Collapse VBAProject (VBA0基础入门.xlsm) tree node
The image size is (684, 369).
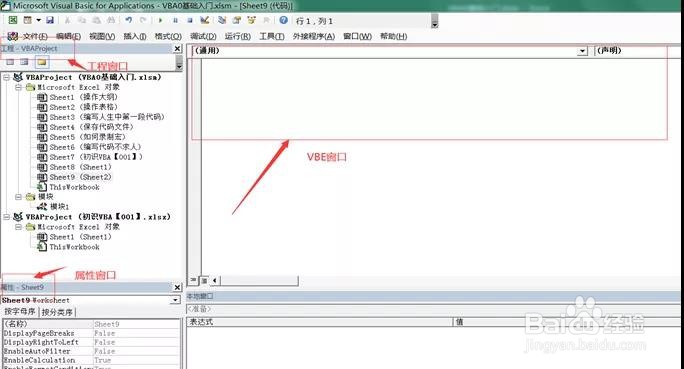pyautogui.click(x=7, y=77)
